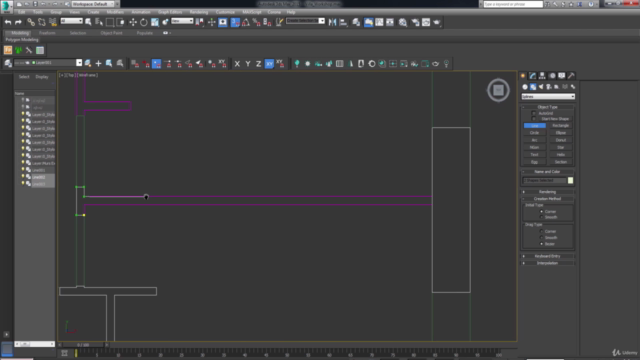The width and height of the screenshot is (640, 360).
Task: Click the Mirror tool icon
Action: (333, 22)
